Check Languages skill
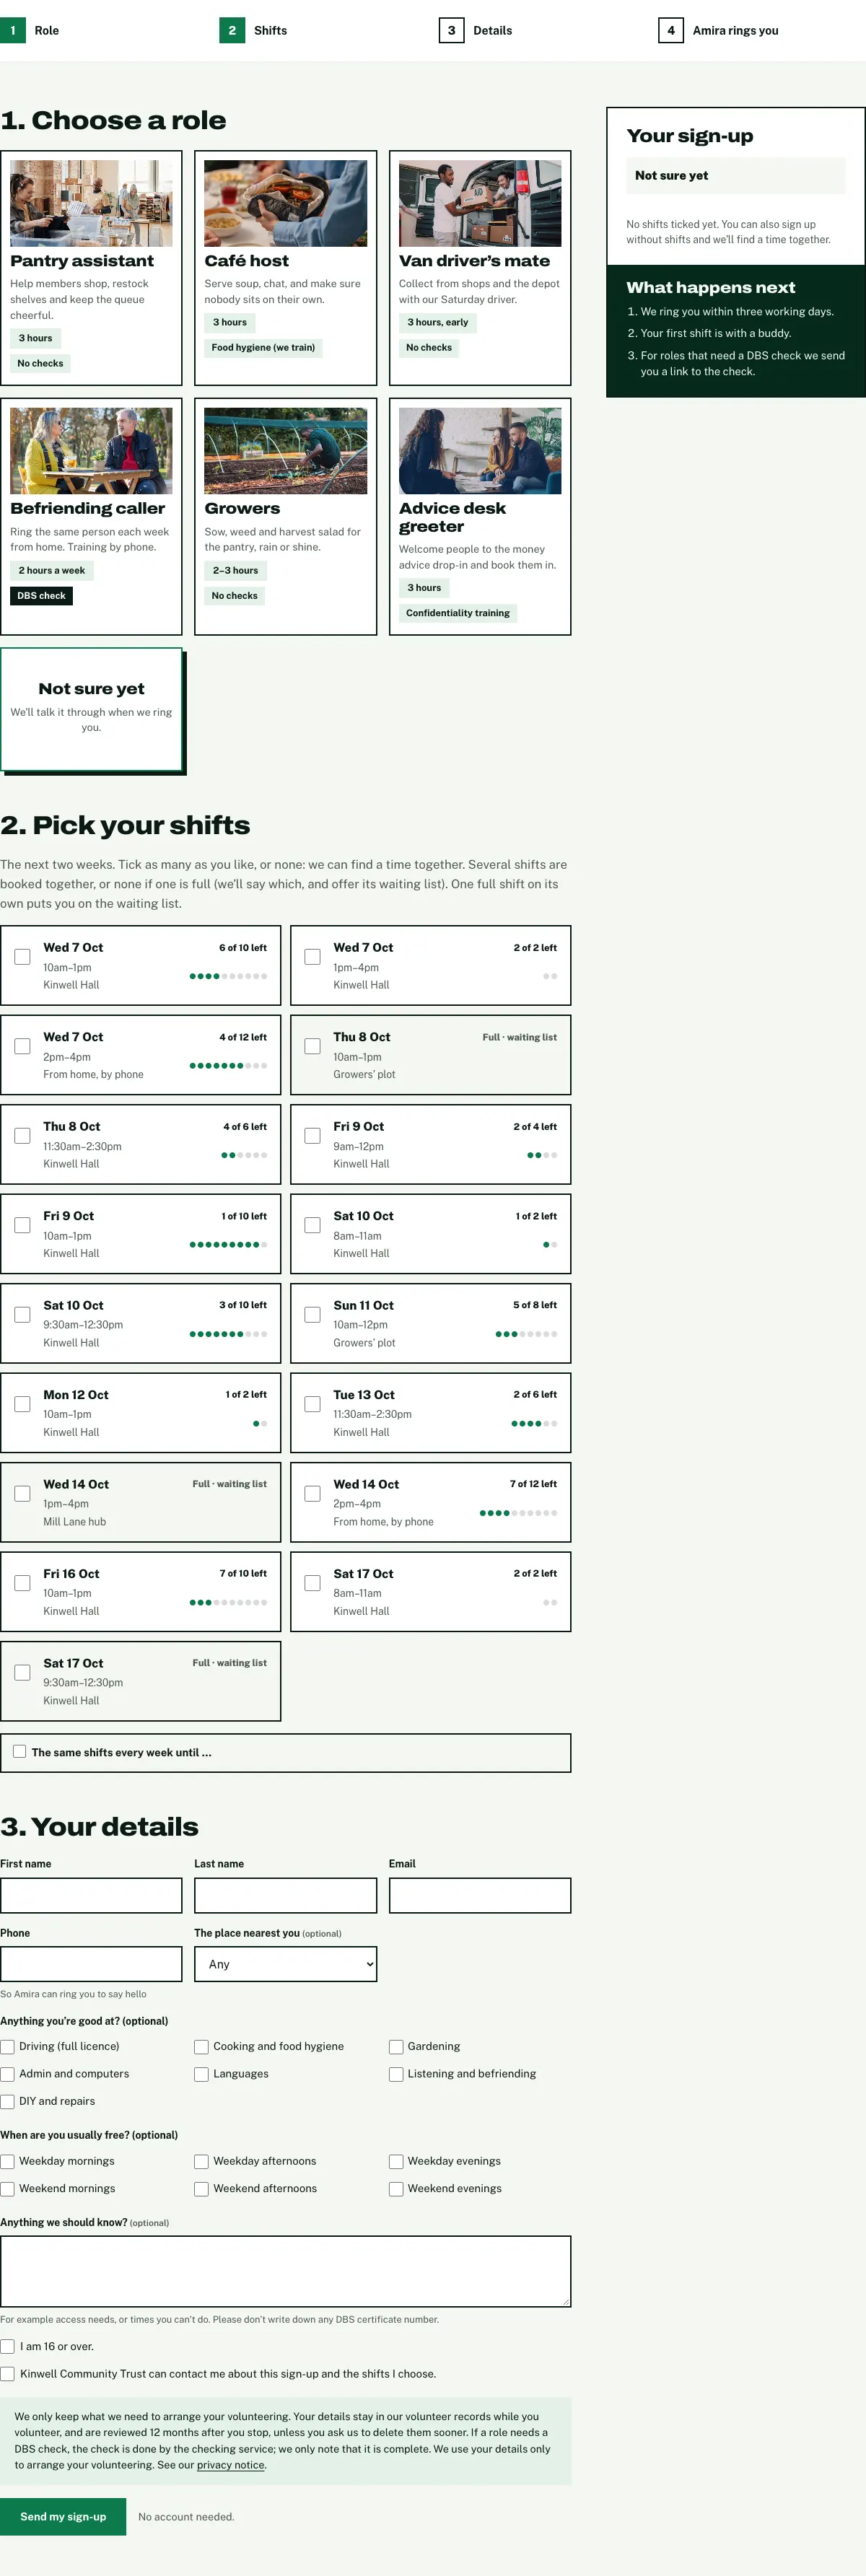The height and width of the screenshot is (2576, 866). click(201, 2074)
